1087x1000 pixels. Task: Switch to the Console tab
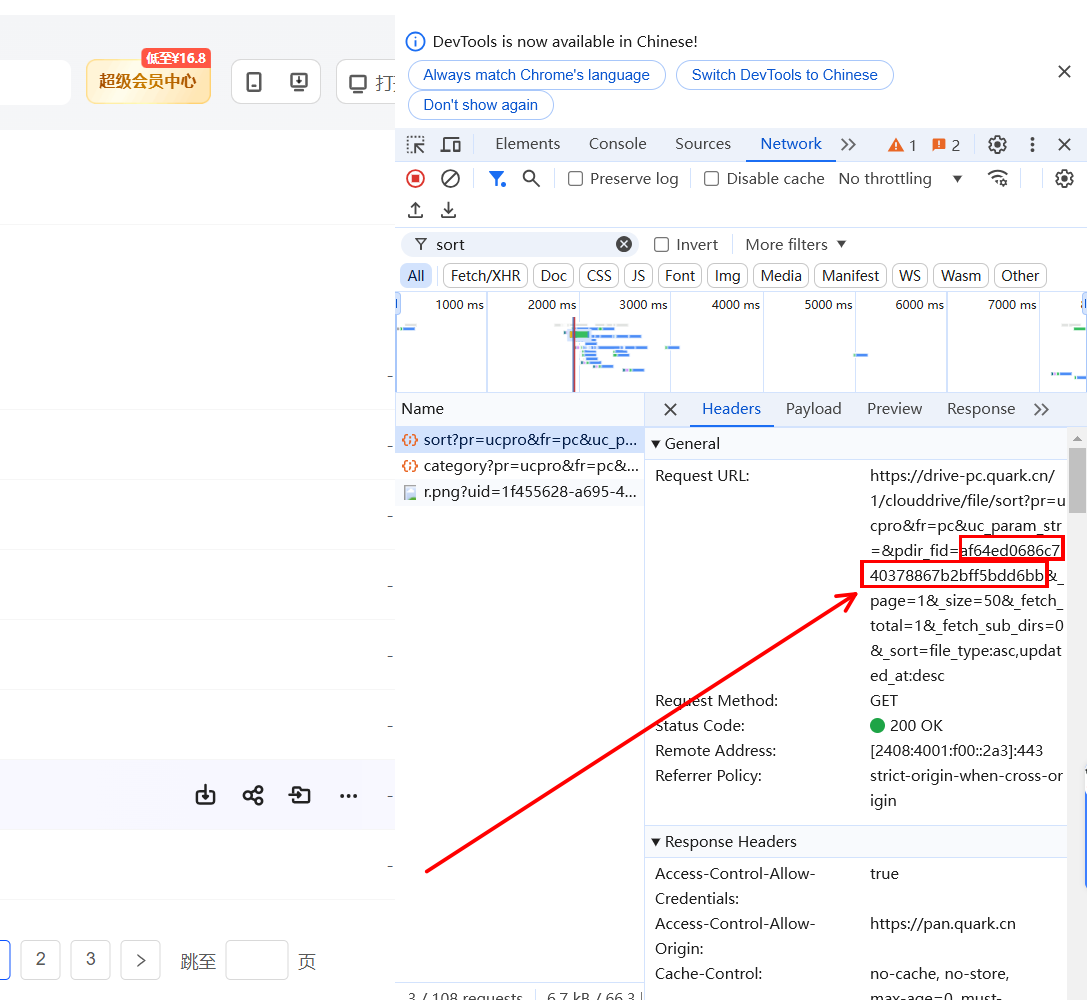tap(617, 144)
